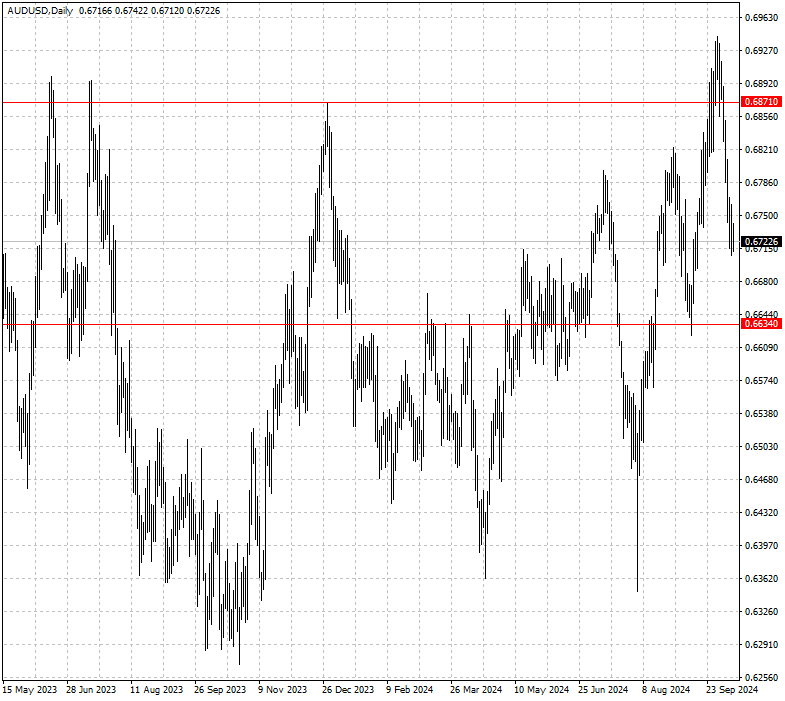Click the red 0.68710 price label
The height and width of the screenshot is (701, 785).
[761, 102]
